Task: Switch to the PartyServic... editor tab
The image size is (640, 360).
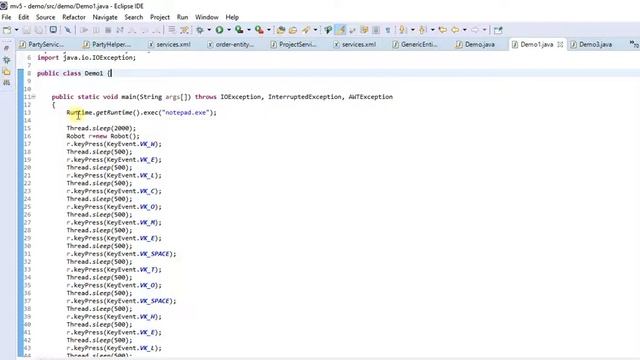Action: [41, 44]
